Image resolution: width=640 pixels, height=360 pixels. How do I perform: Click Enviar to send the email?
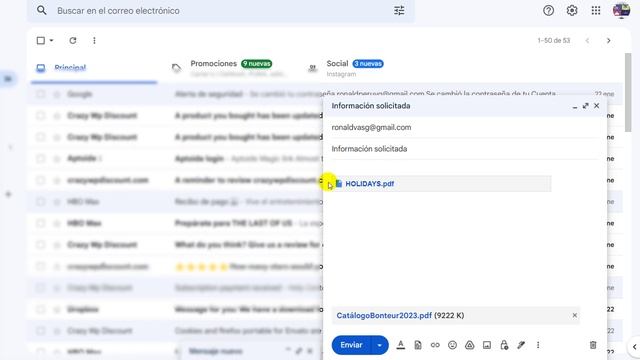[x=351, y=345]
